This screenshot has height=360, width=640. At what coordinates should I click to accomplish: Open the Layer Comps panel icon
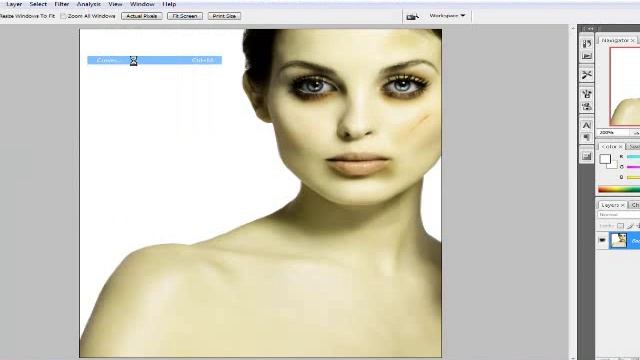[x=587, y=156]
